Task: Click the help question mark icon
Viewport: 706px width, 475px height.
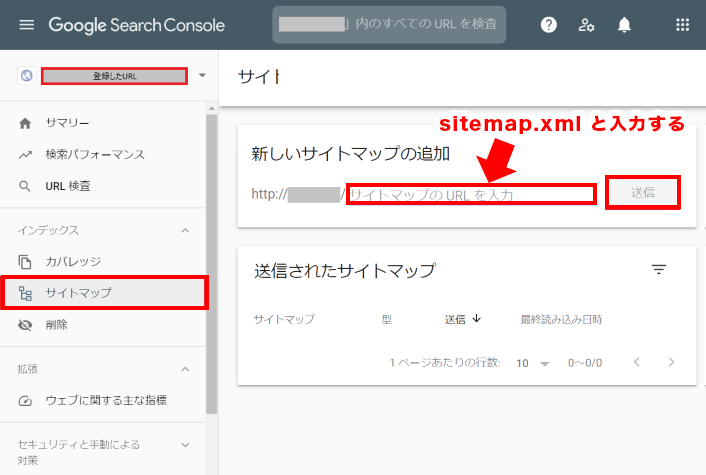Action: (548, 25)
